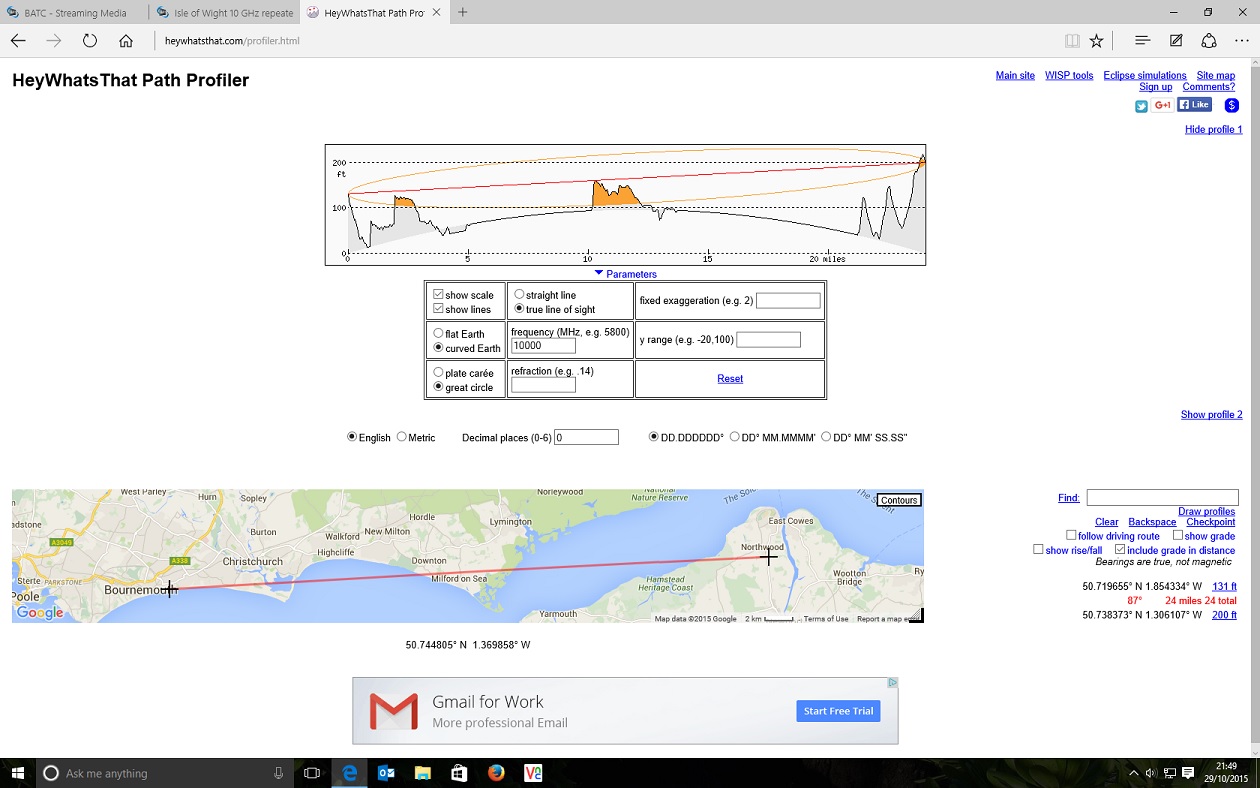1260x788 pixels.
Task: Toggle the show scale checkbox
Action: pyautogui.click(x=438, y=295)
